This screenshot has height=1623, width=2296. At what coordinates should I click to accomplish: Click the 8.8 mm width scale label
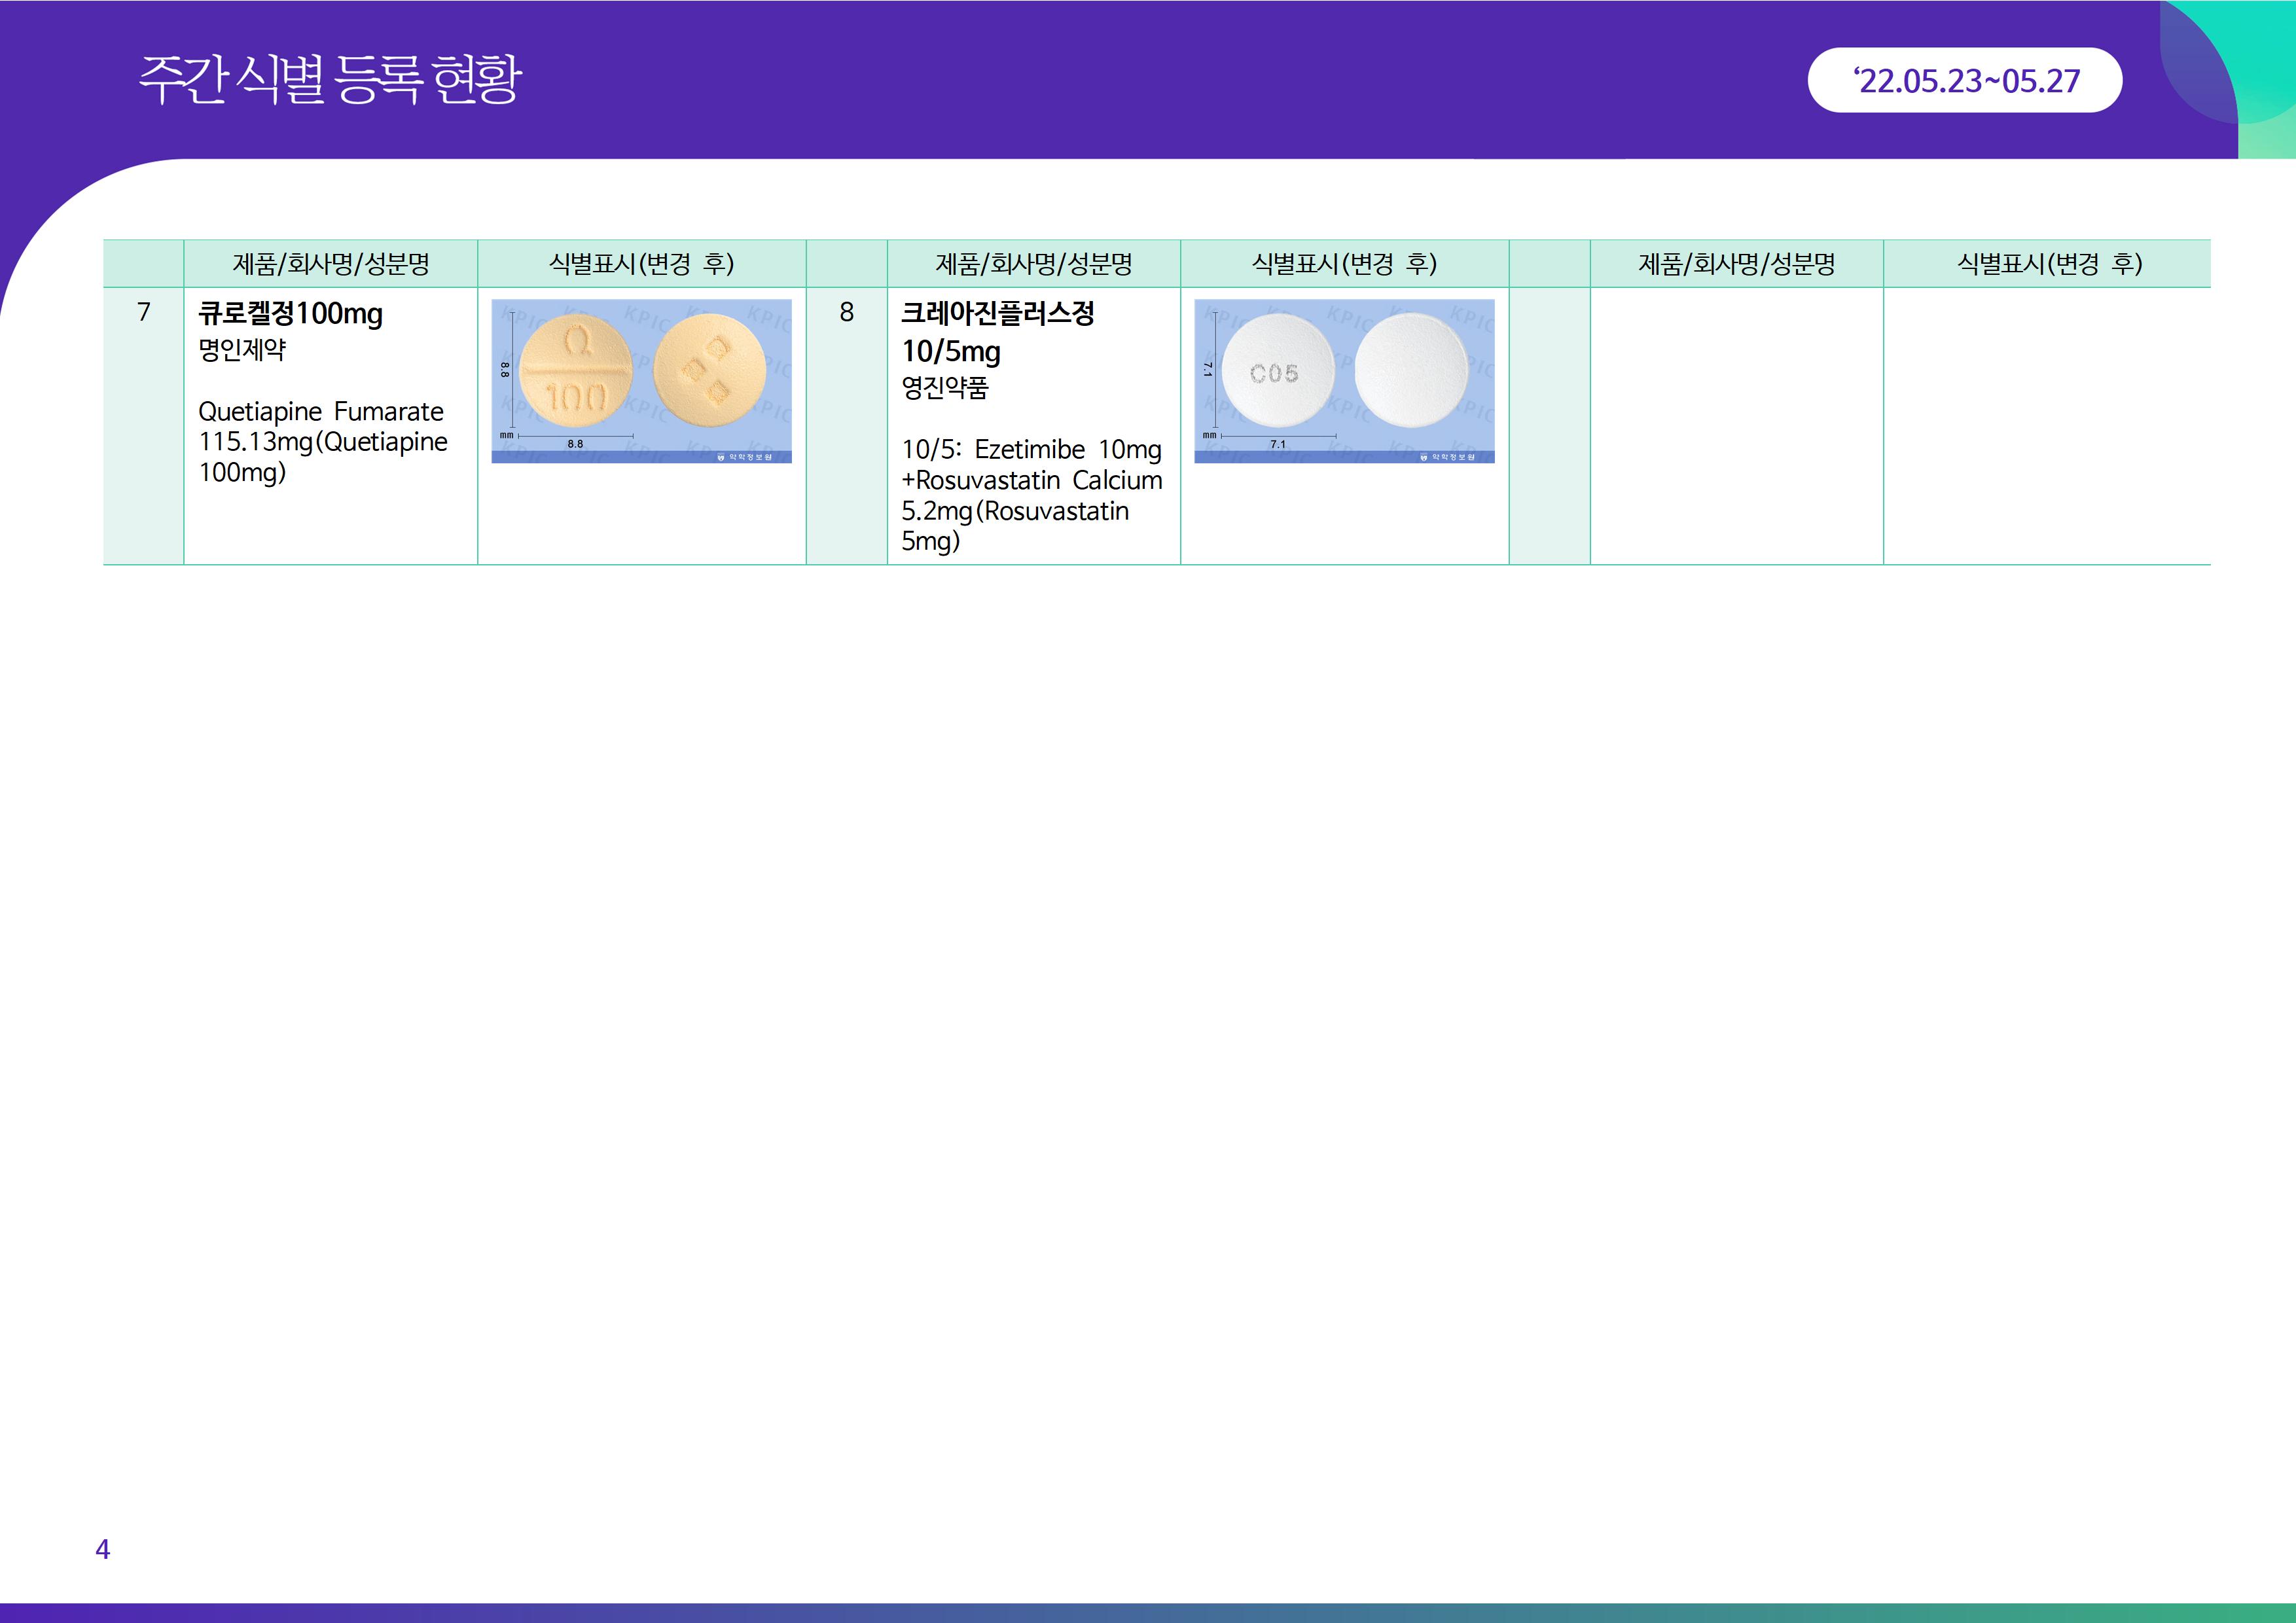point(575,444)
